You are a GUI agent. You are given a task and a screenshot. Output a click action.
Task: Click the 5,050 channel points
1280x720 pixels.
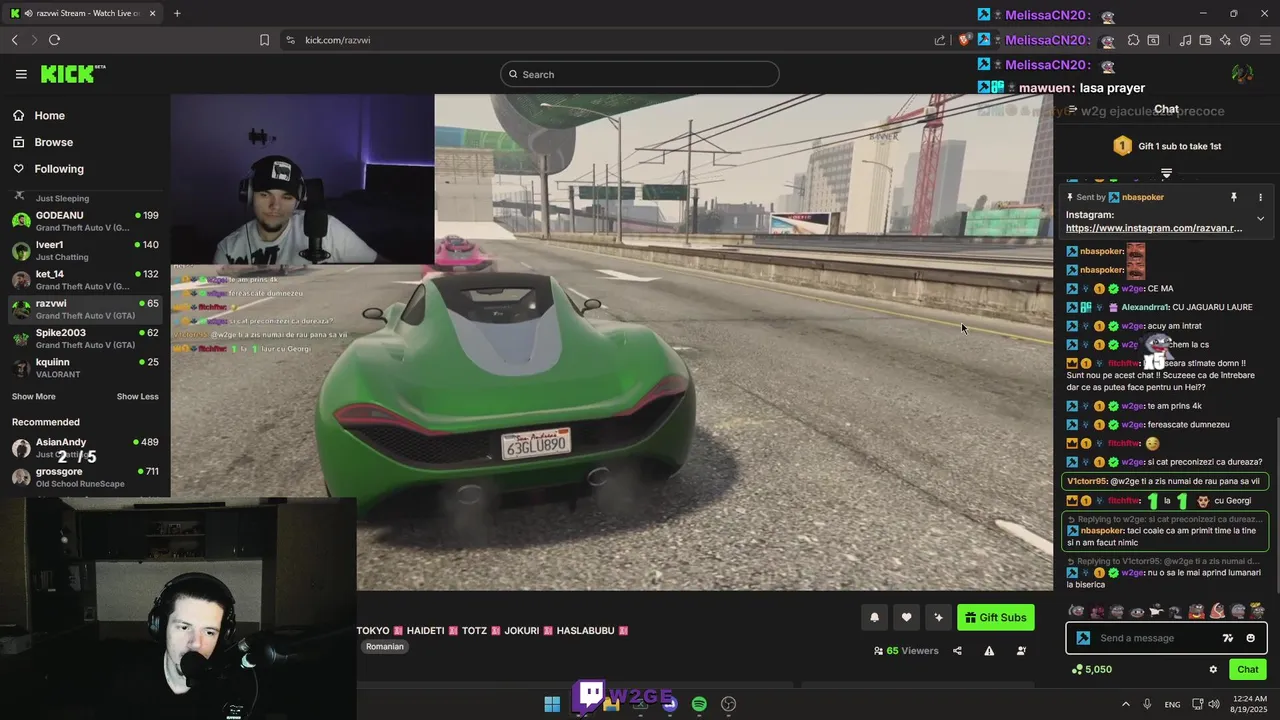point(1092,670)
